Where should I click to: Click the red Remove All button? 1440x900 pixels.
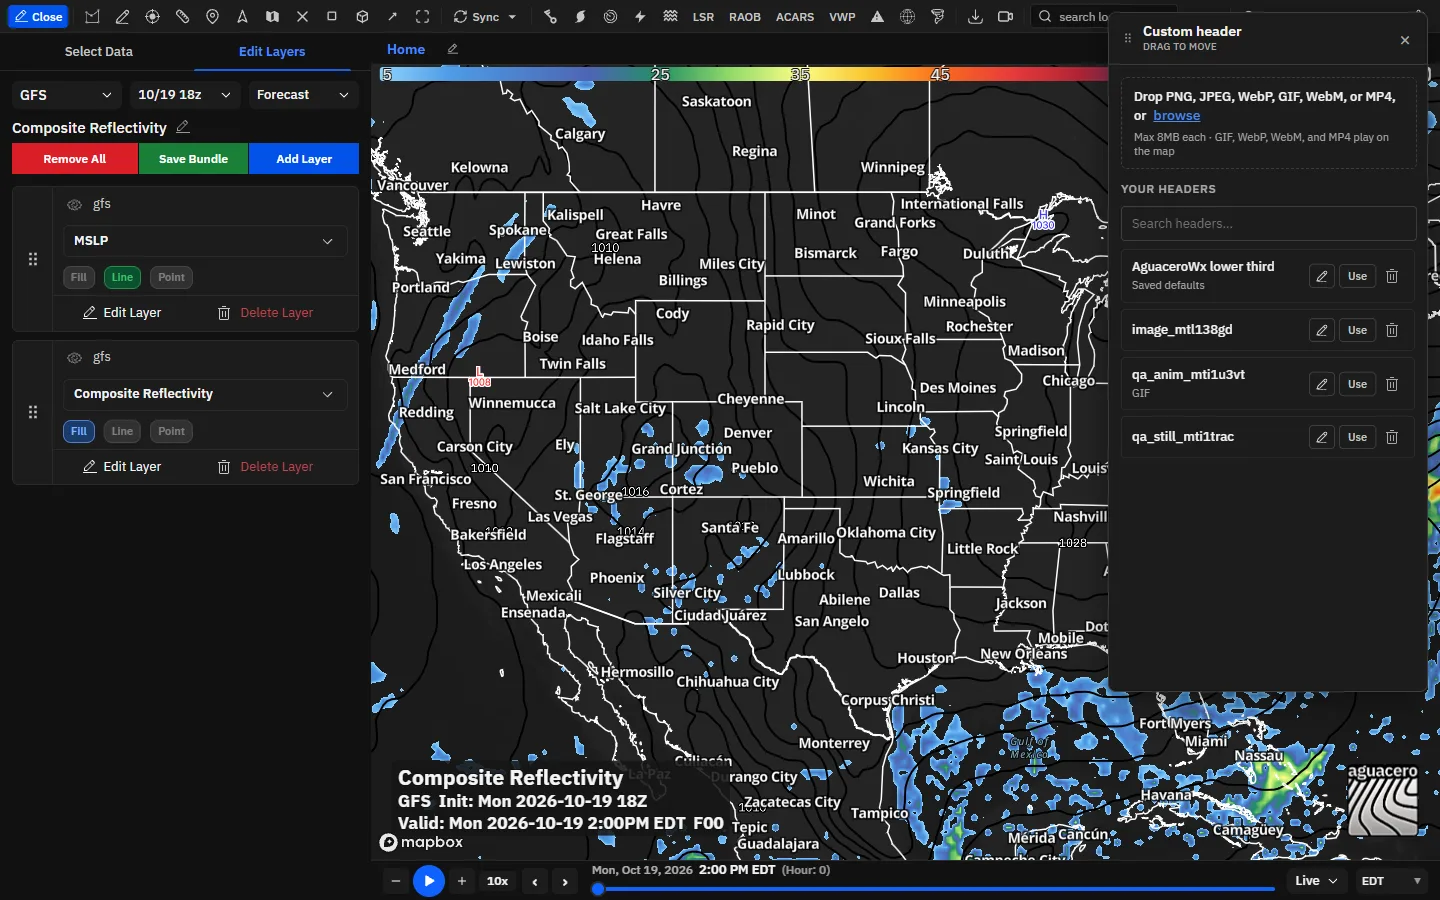tap(74, 159)
